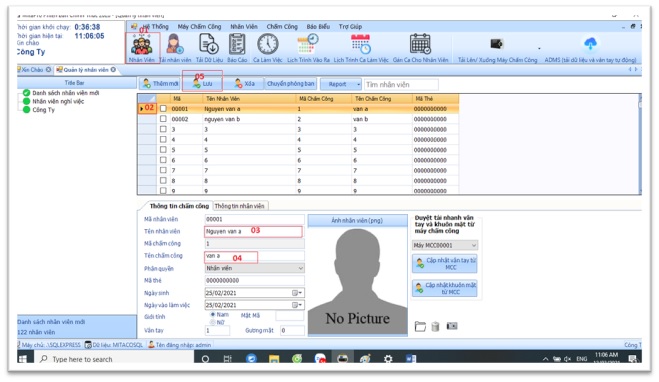Click the Mã thẻ input field
This screenshot has height=382, width=659.
pyautogui.click(x=254, y=280)
